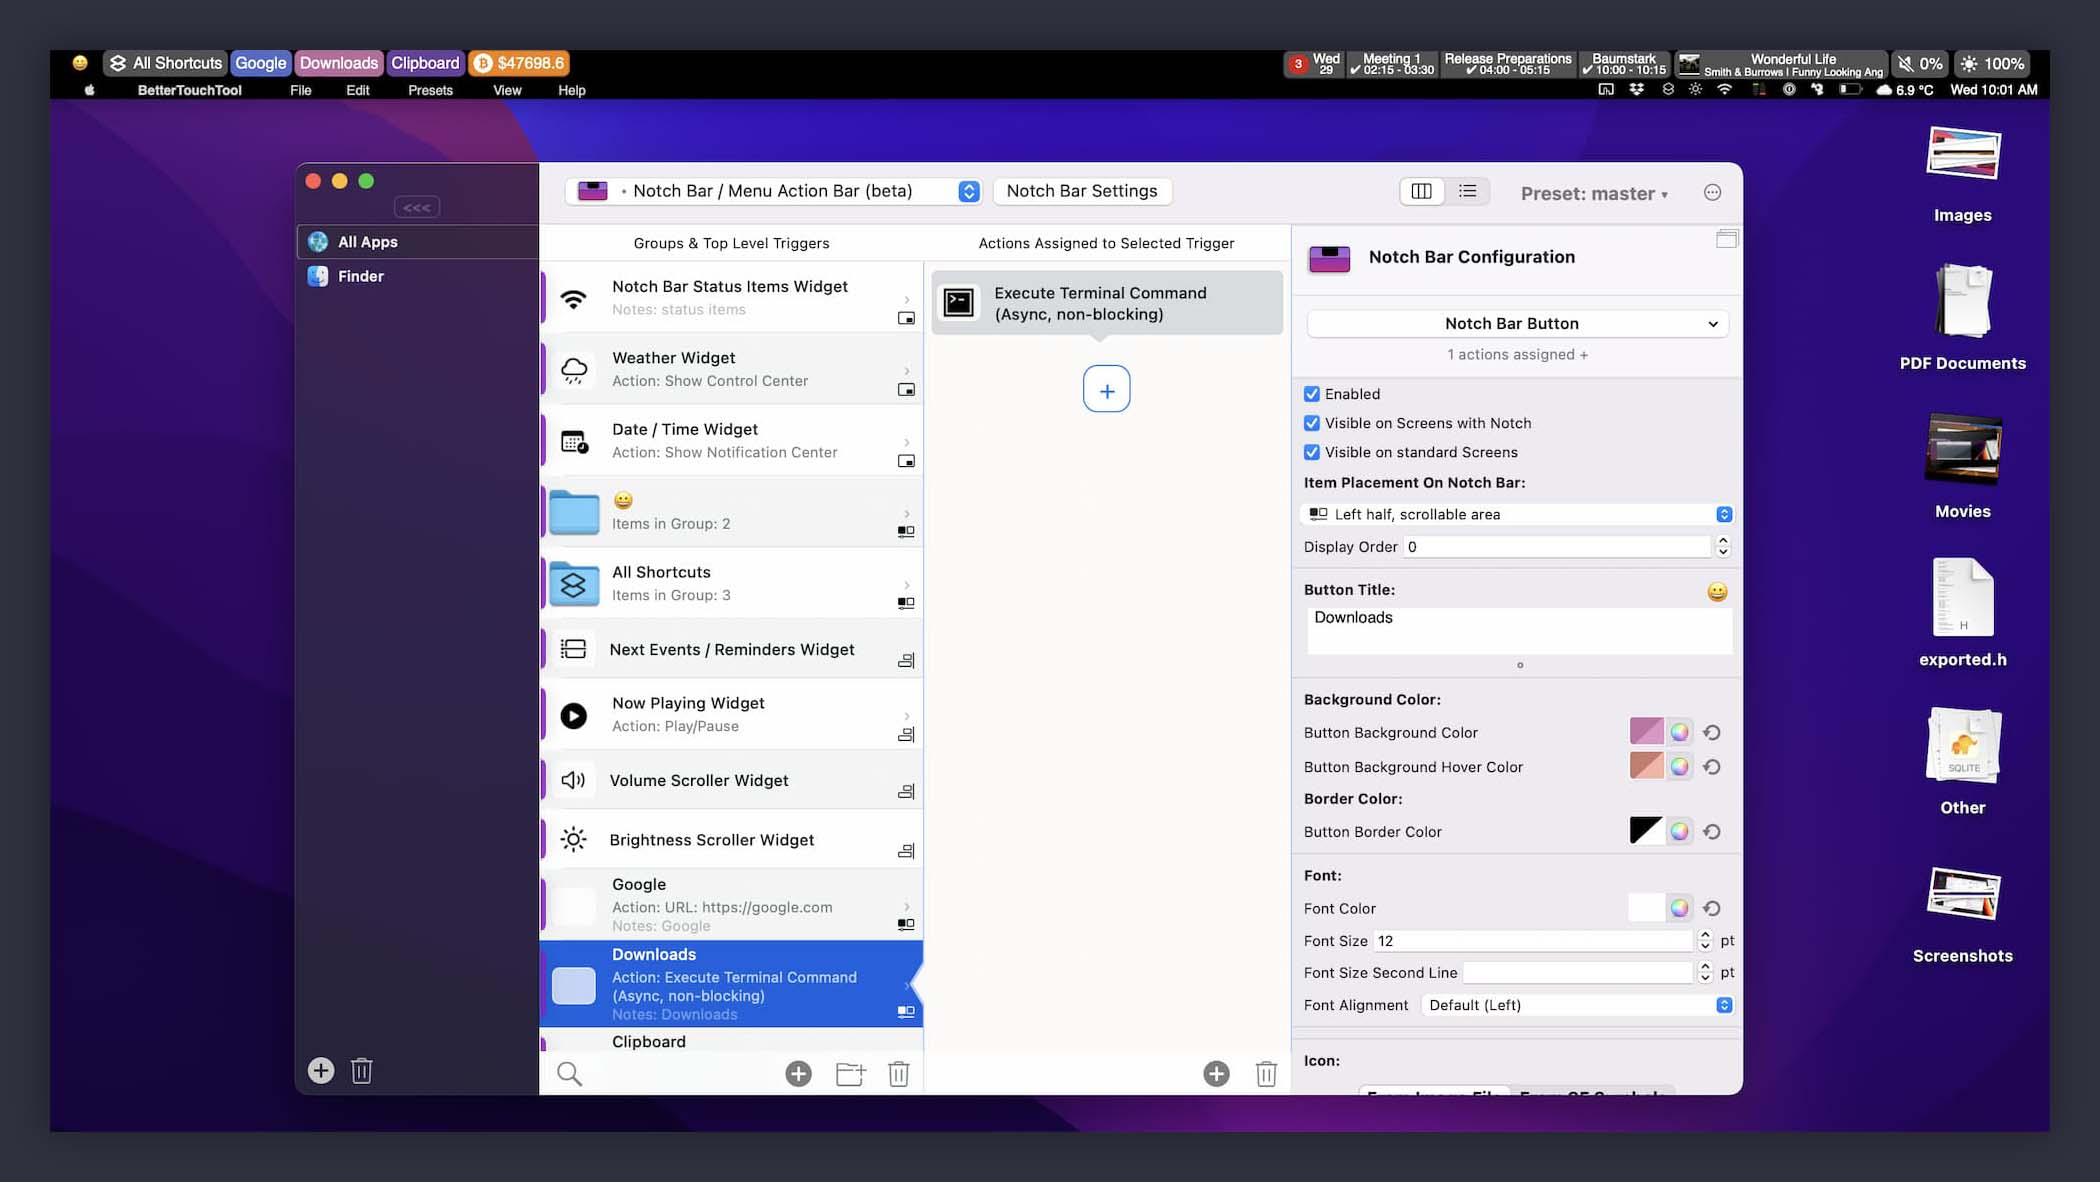Open the Preset: master dropdown
This screenshot has height=1182, width=2100.
1594,193
